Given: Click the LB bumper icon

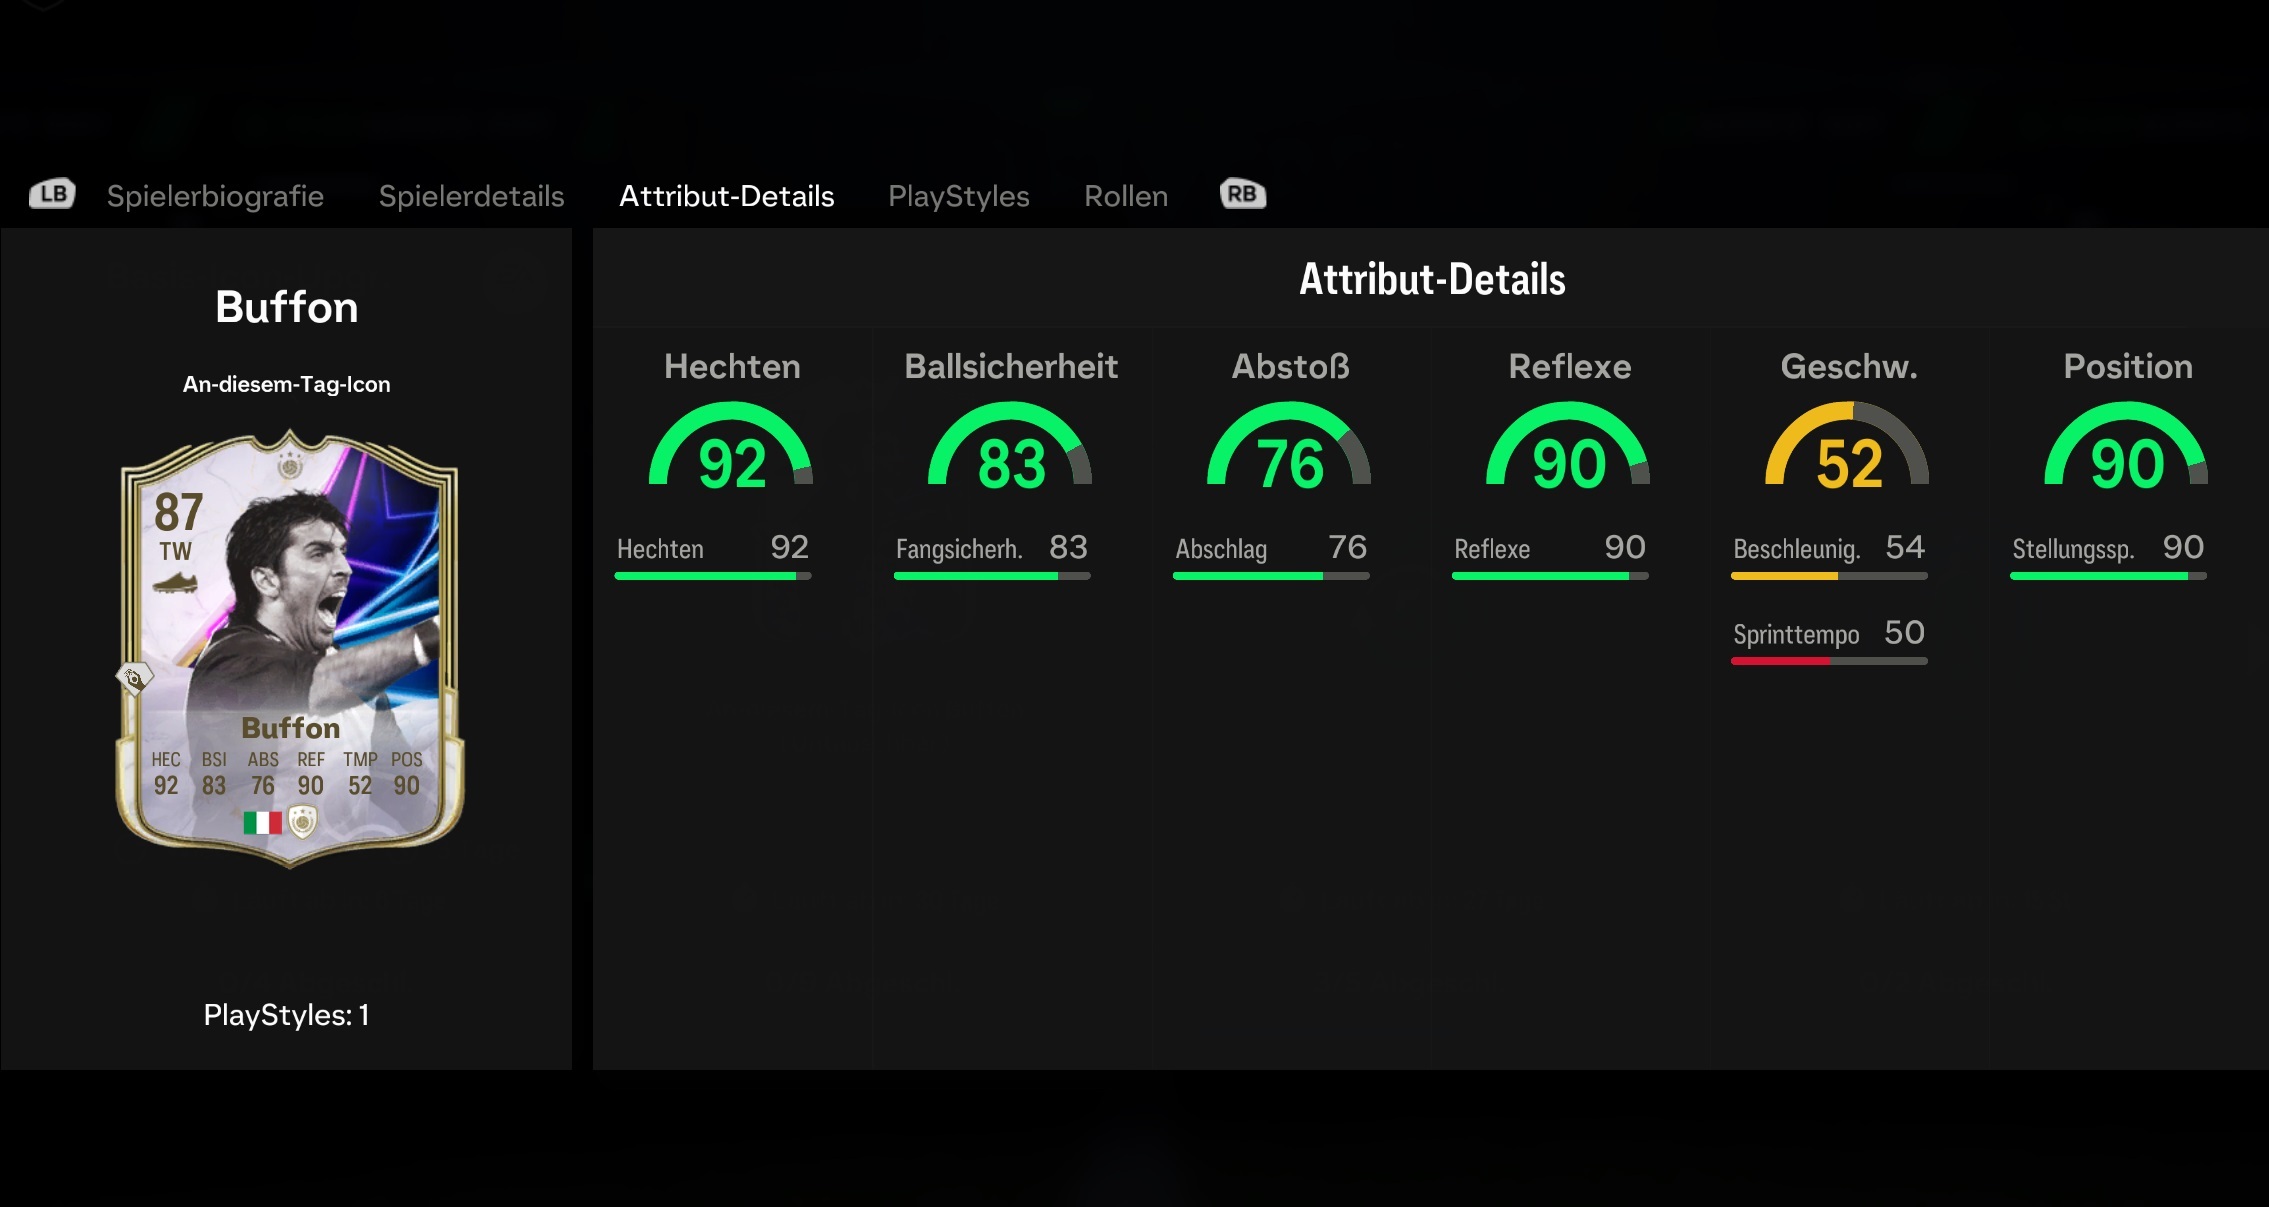Looking at the screenshot, I should tap(52, 194).
